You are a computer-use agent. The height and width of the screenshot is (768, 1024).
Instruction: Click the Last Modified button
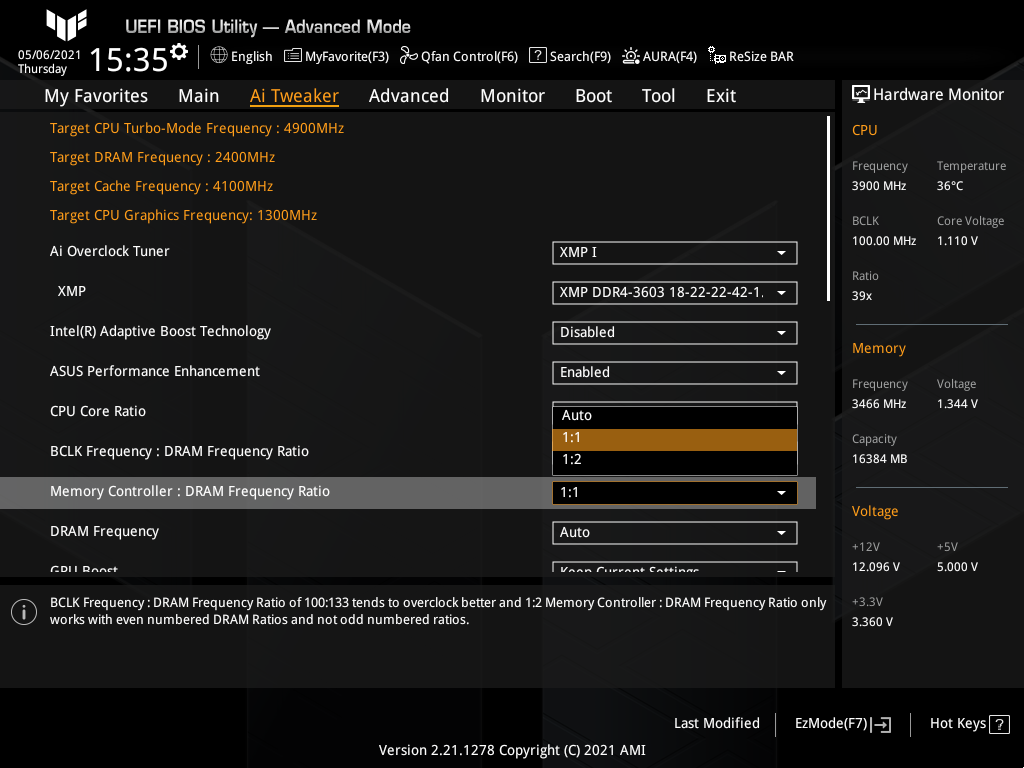click(x=716, y=724)
